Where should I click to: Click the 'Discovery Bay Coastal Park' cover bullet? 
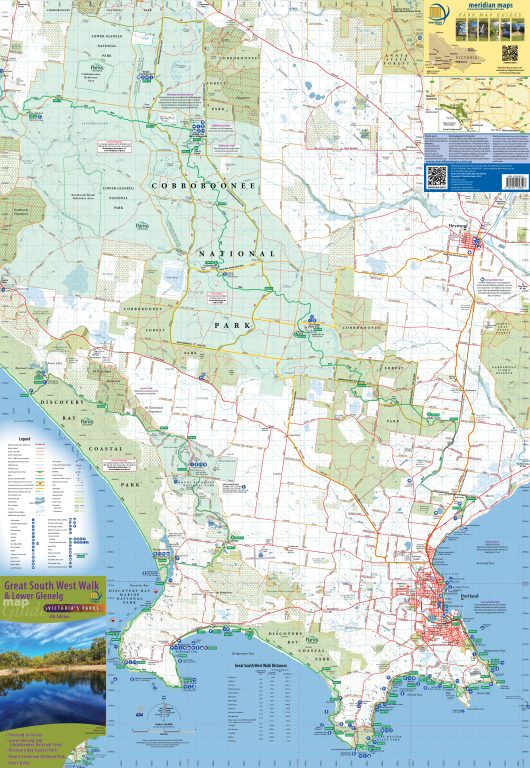32,749
